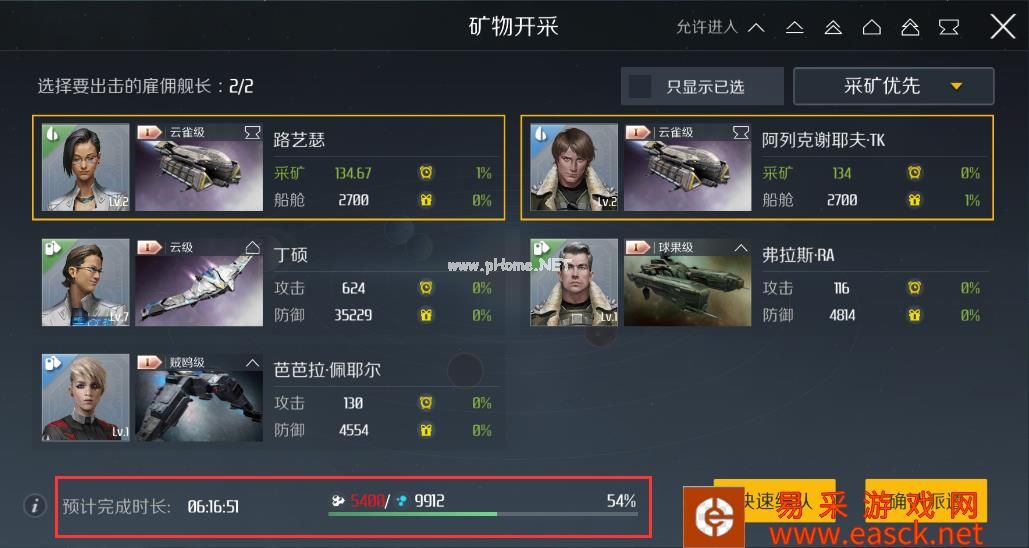
Task: Click the quick formation yellow button
Action: (774, 502)
